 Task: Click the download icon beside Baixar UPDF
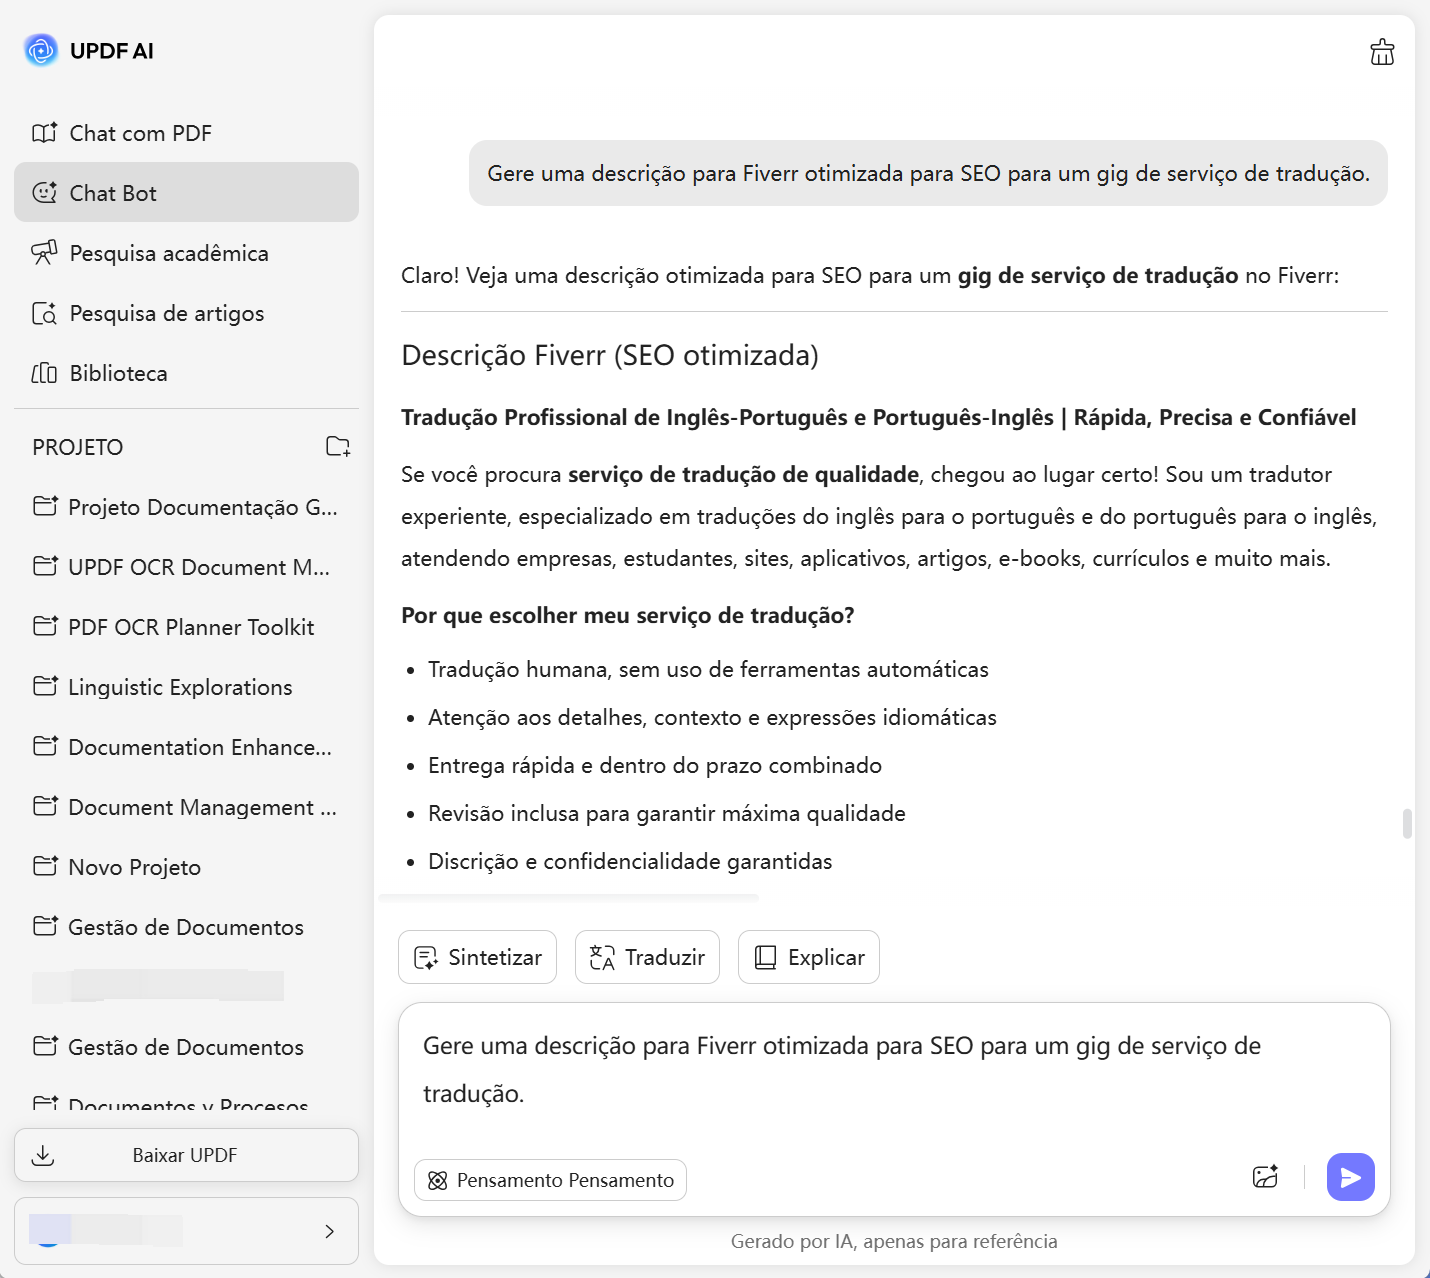click(x=43, y=1156)
